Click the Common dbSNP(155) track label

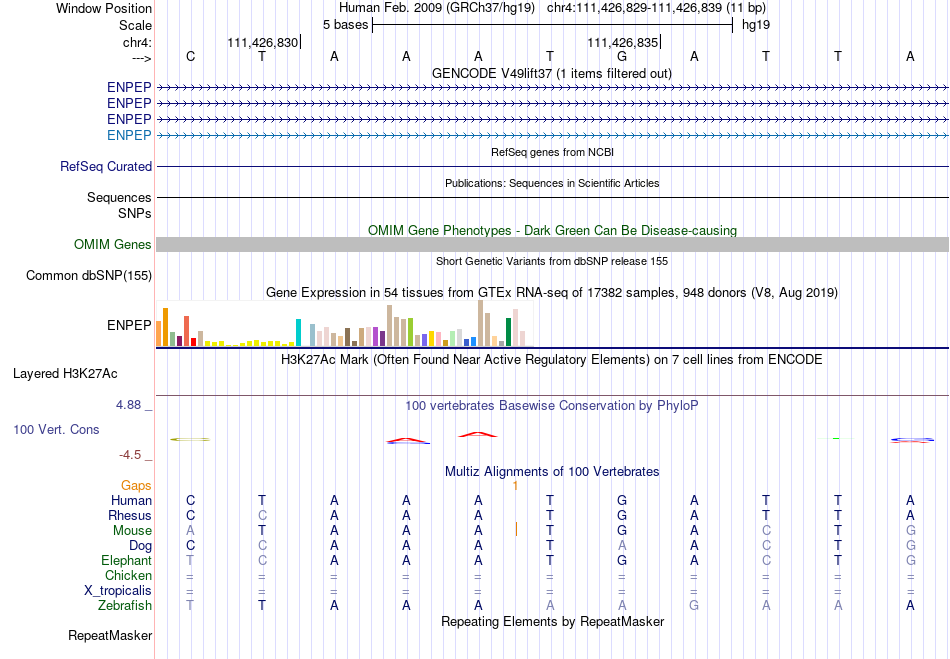click(89, 276)
